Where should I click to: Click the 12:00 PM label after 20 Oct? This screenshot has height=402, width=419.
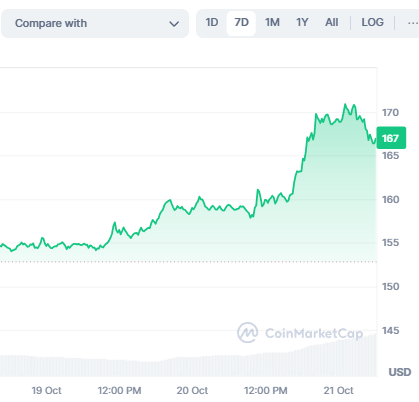(266, 390)
